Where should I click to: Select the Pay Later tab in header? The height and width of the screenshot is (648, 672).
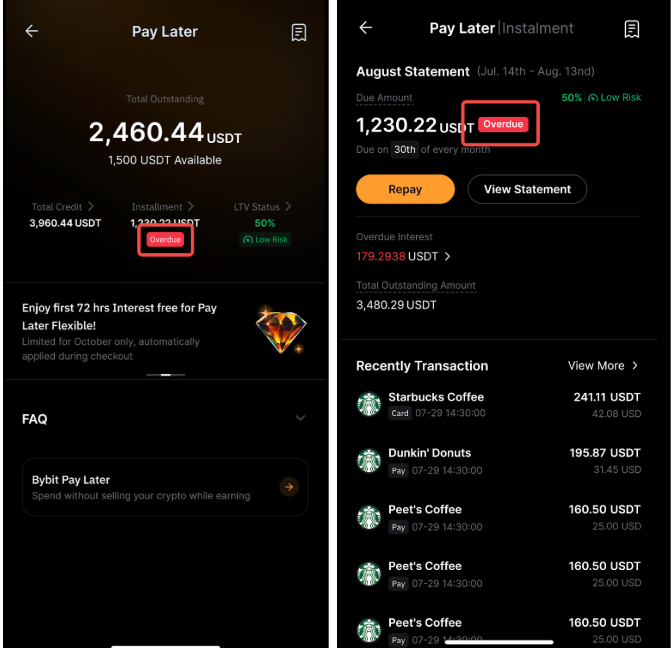(x=462, y=28)
